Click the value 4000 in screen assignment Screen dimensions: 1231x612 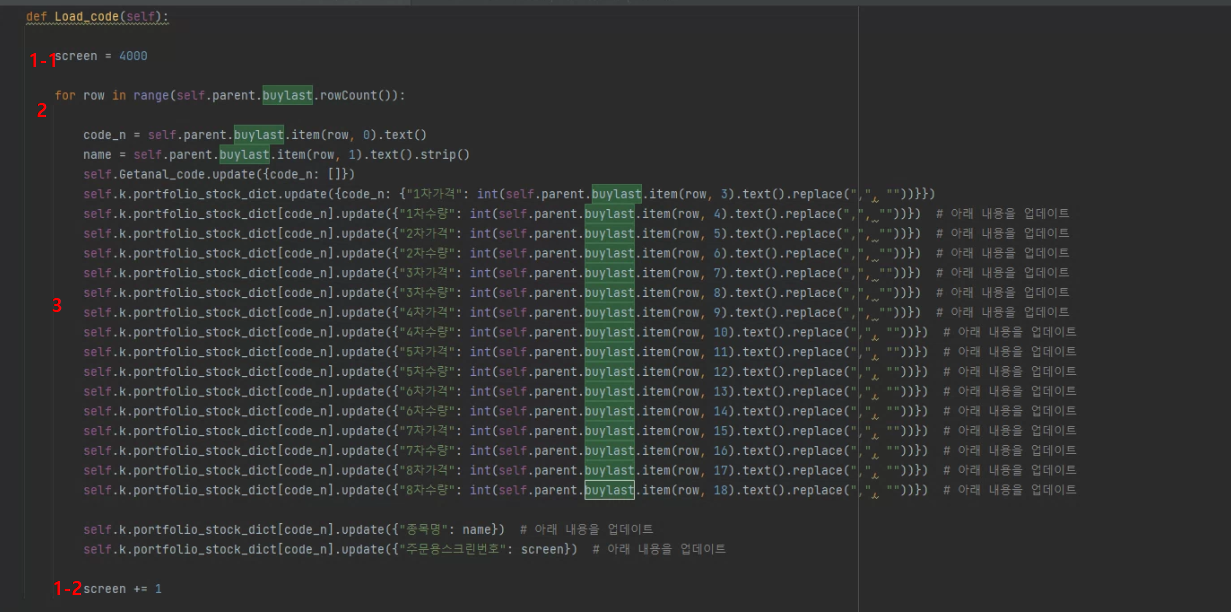(x=133, y=56)
